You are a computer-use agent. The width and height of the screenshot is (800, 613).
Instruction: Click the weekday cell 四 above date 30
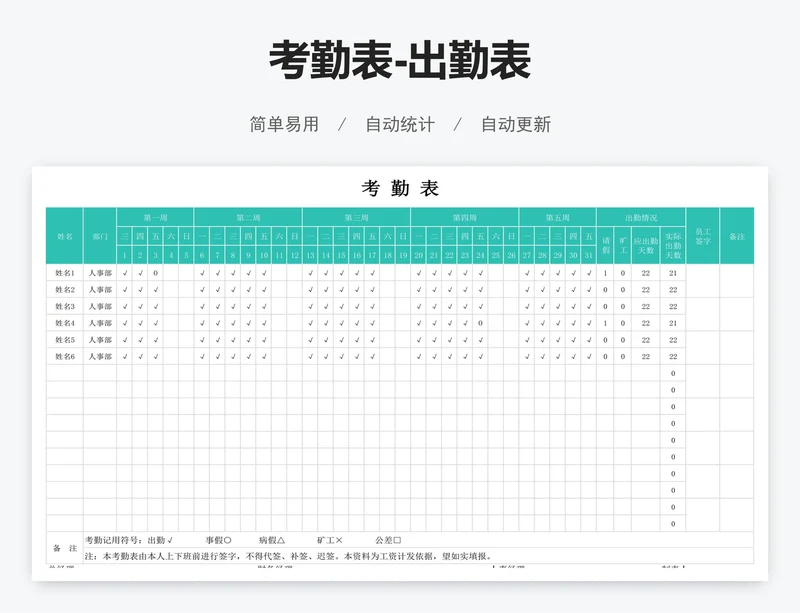(573, 236)
